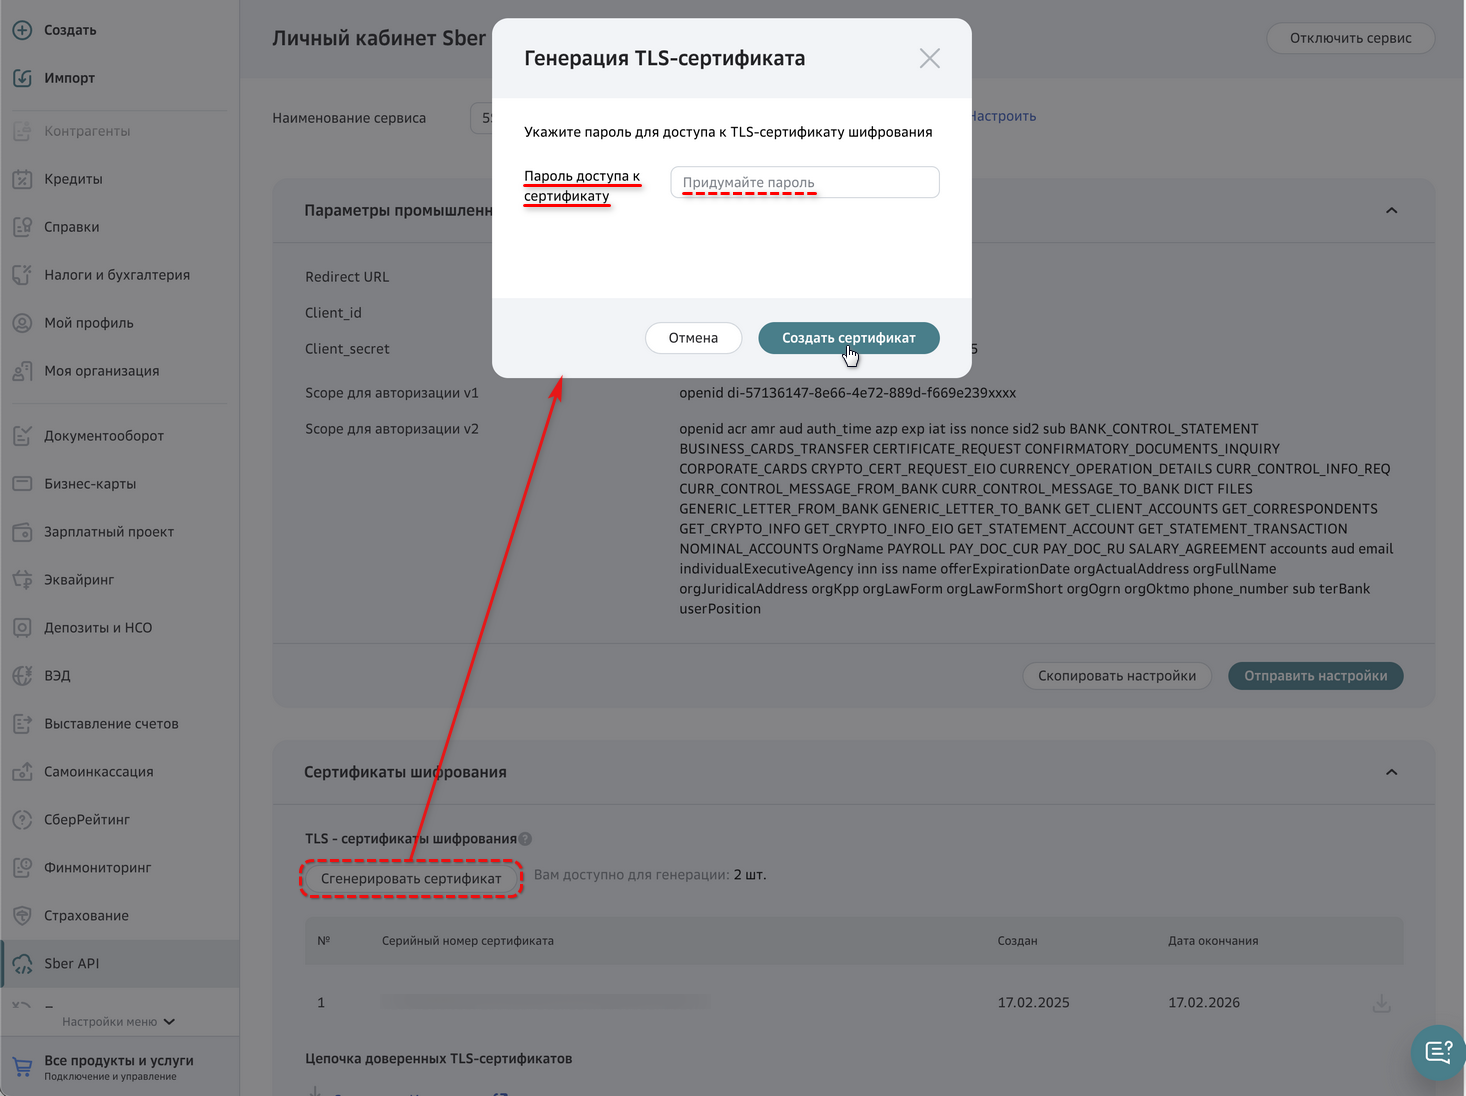
Task: Click the Настроить link
Action: point(1001,116)
